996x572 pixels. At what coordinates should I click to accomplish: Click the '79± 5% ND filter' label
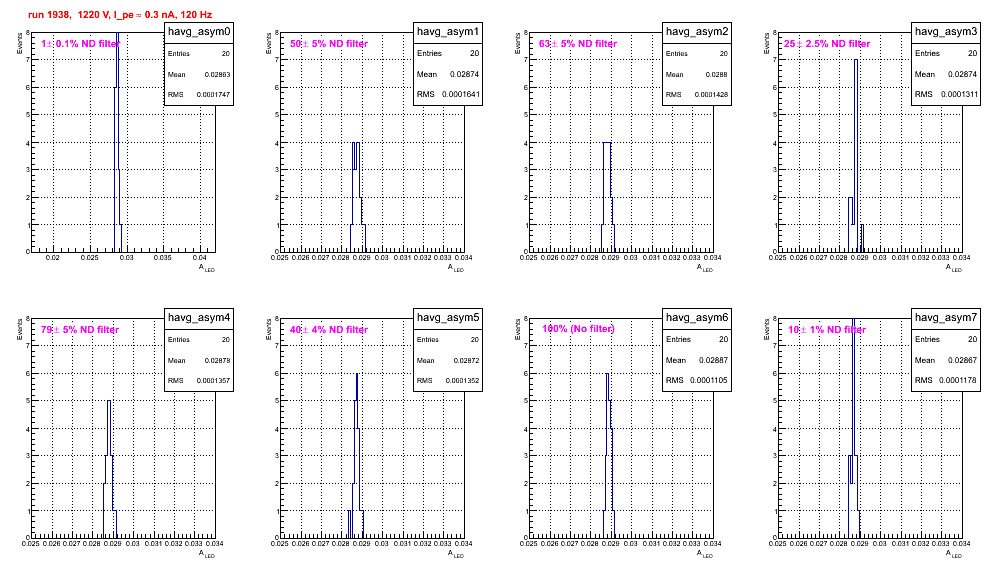[x=80, y=330]
